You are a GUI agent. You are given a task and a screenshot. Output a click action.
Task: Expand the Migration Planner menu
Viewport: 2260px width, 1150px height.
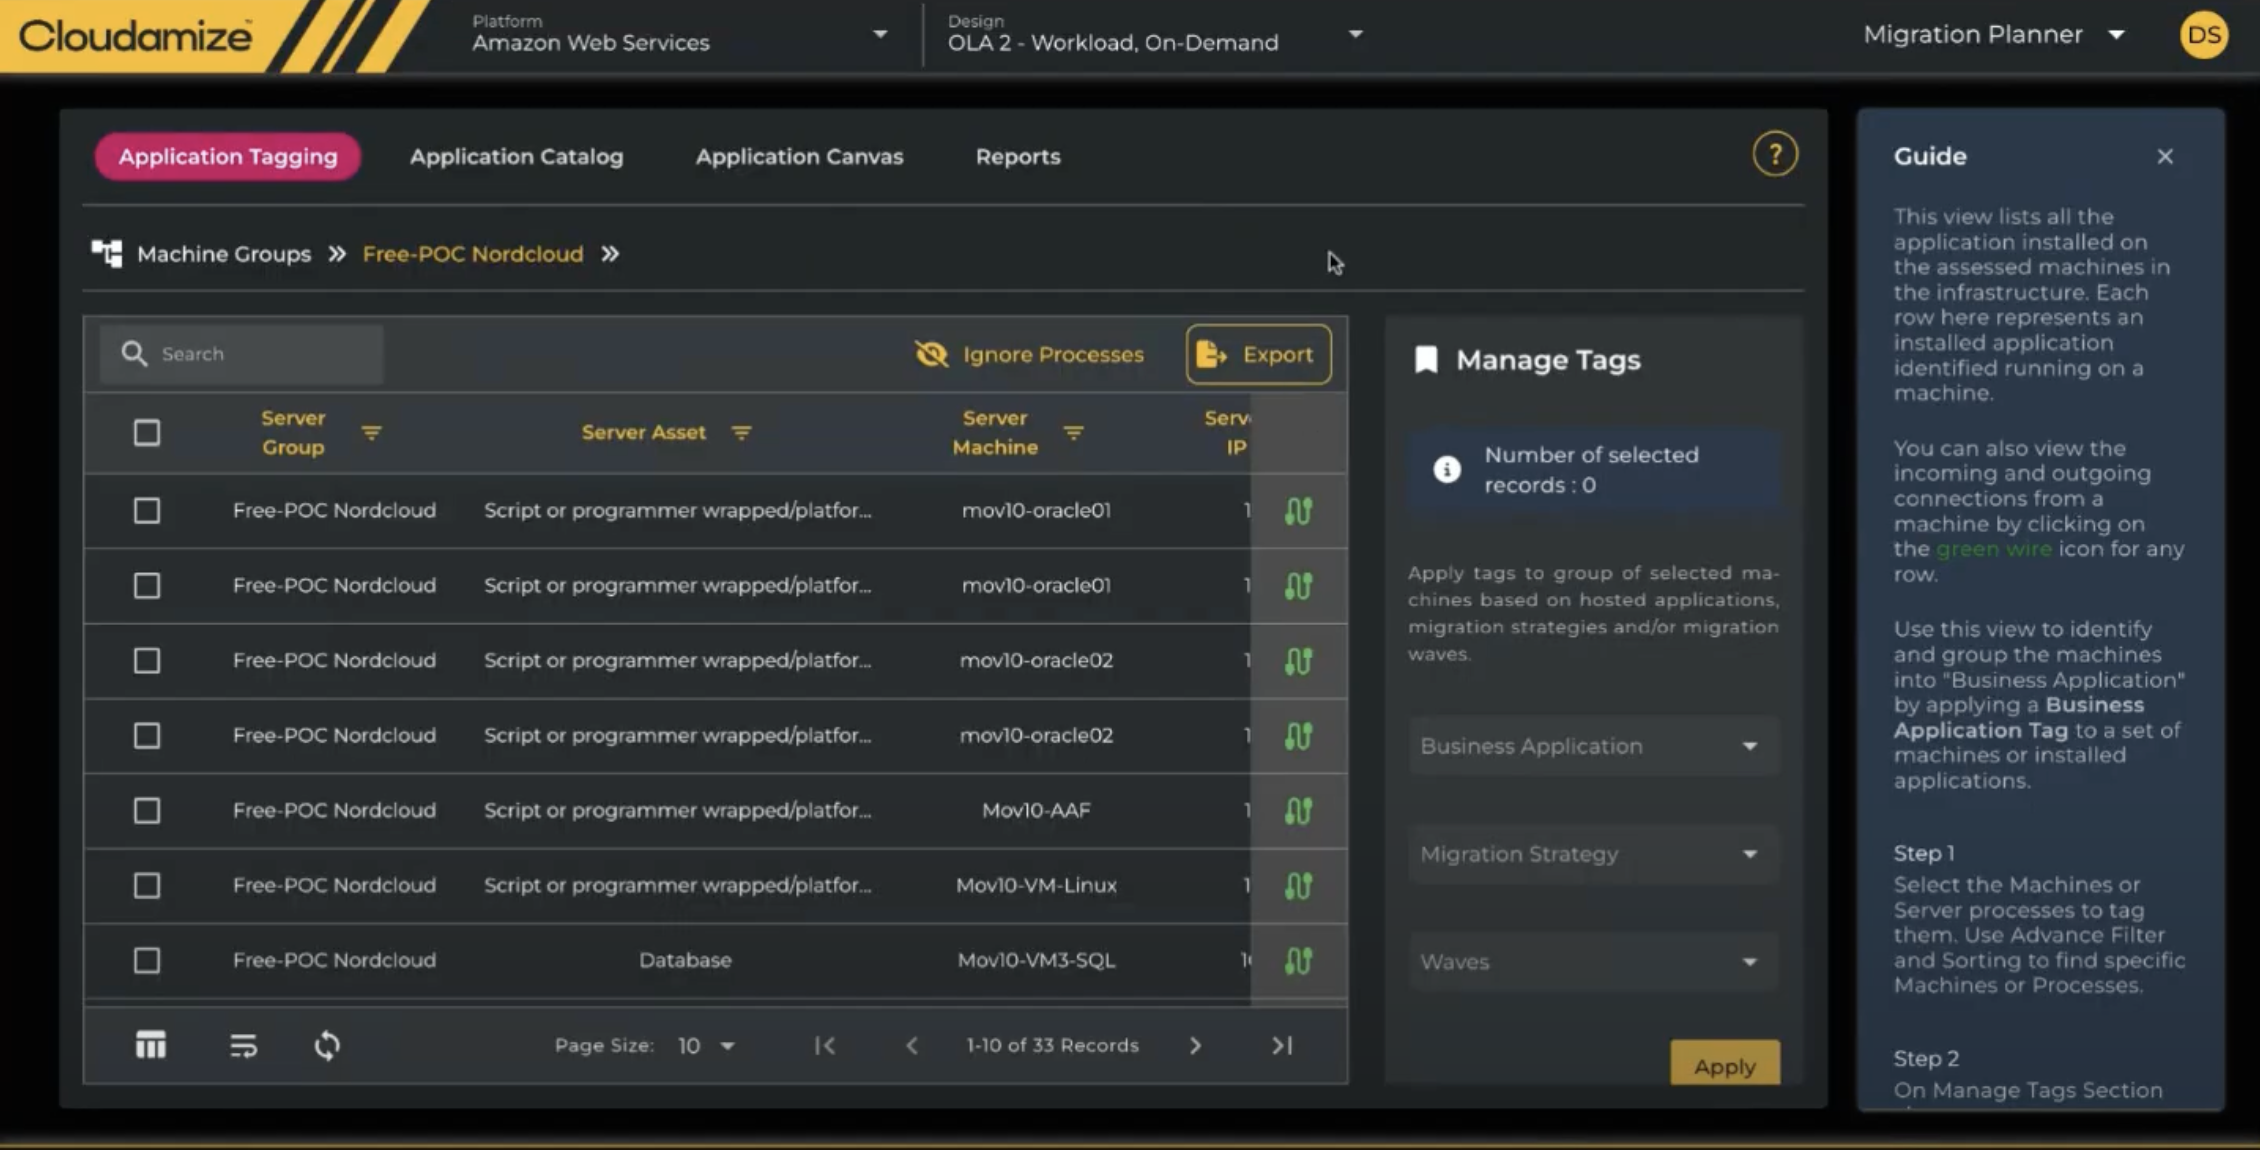pos(1994,35)
